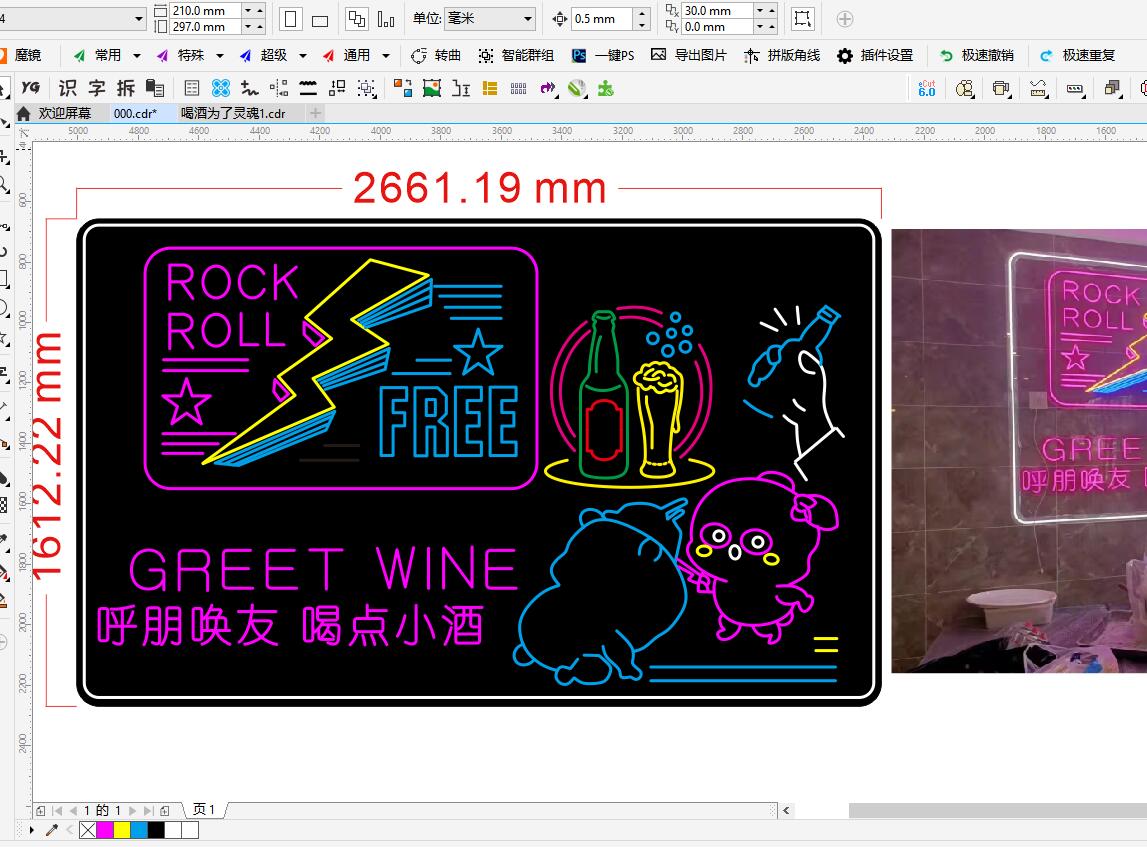Screen dimensions: 1147x847
Task: Open the page size preset dropdown
Action: [73, 19]
